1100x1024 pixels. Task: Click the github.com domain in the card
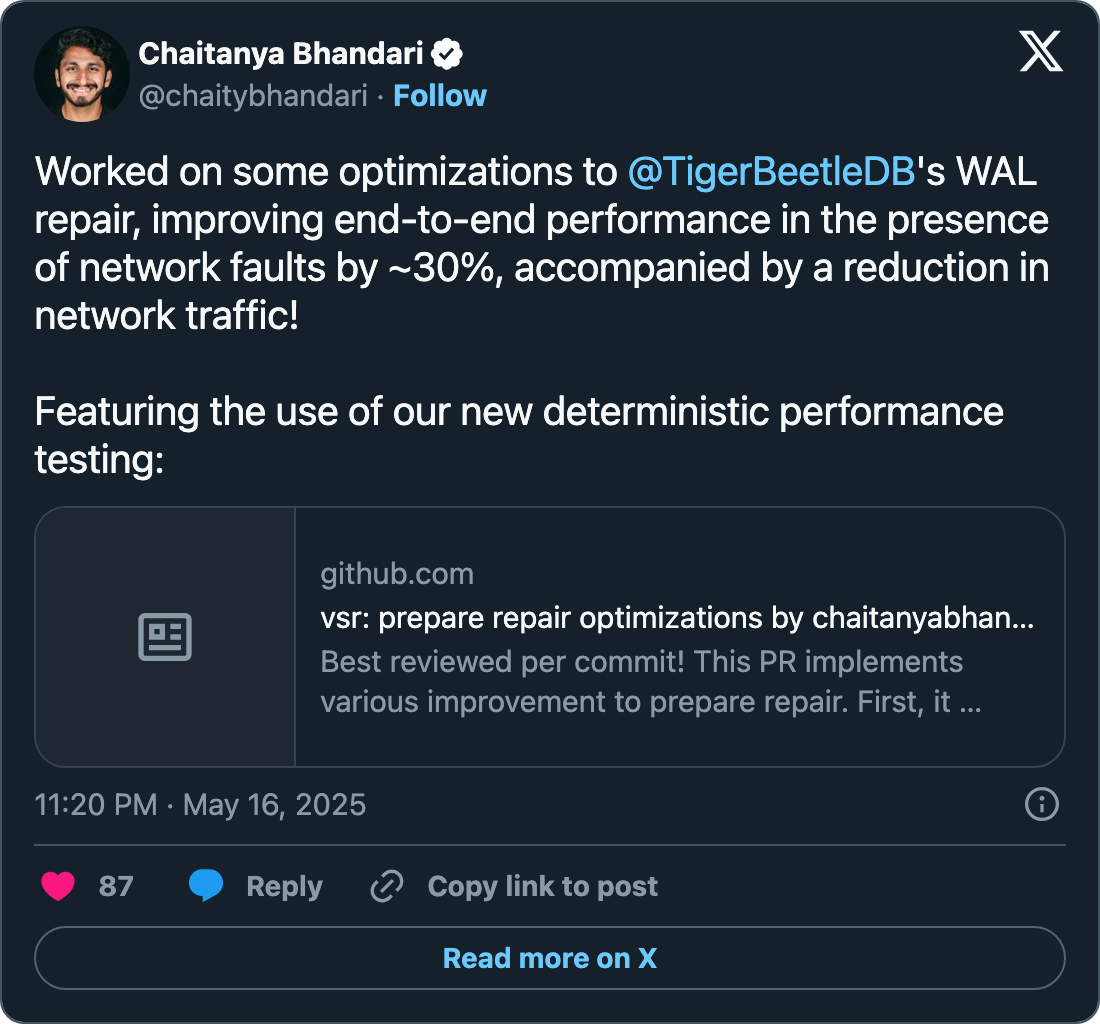click(x=397, y=574)
